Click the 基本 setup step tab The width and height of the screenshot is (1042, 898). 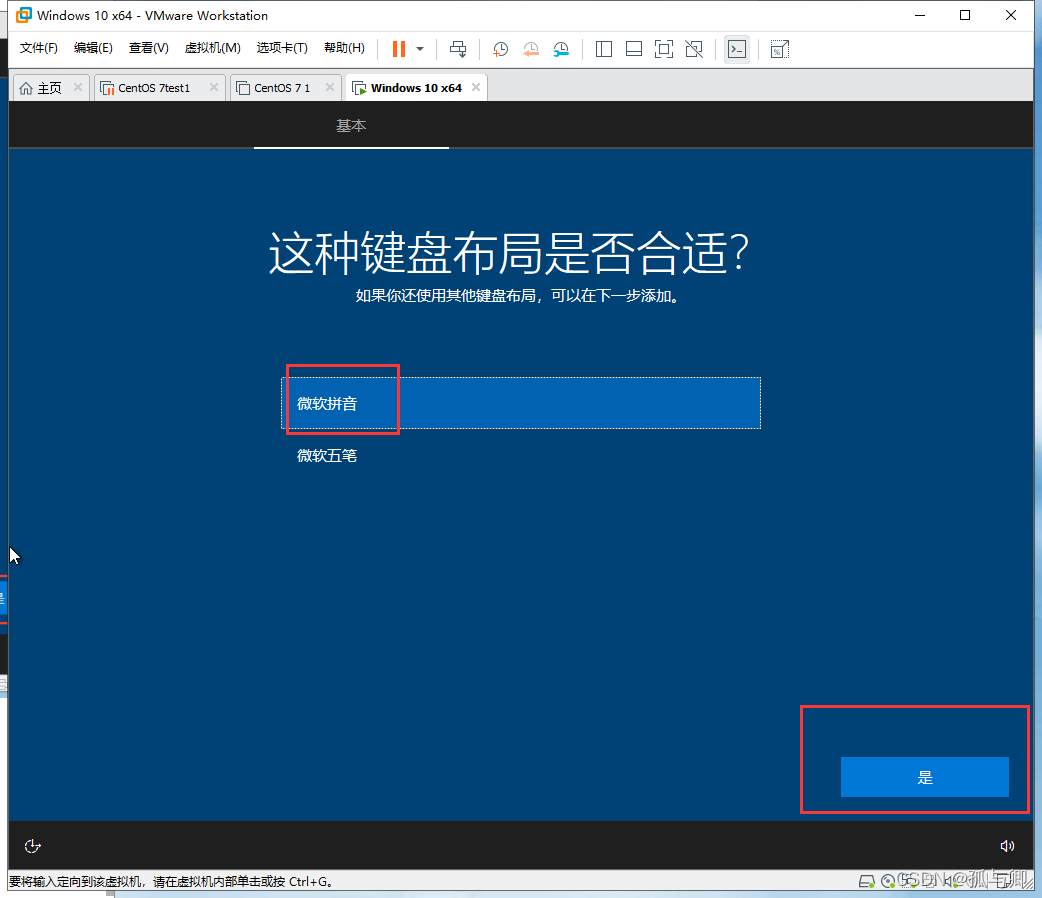pos(351,126)
